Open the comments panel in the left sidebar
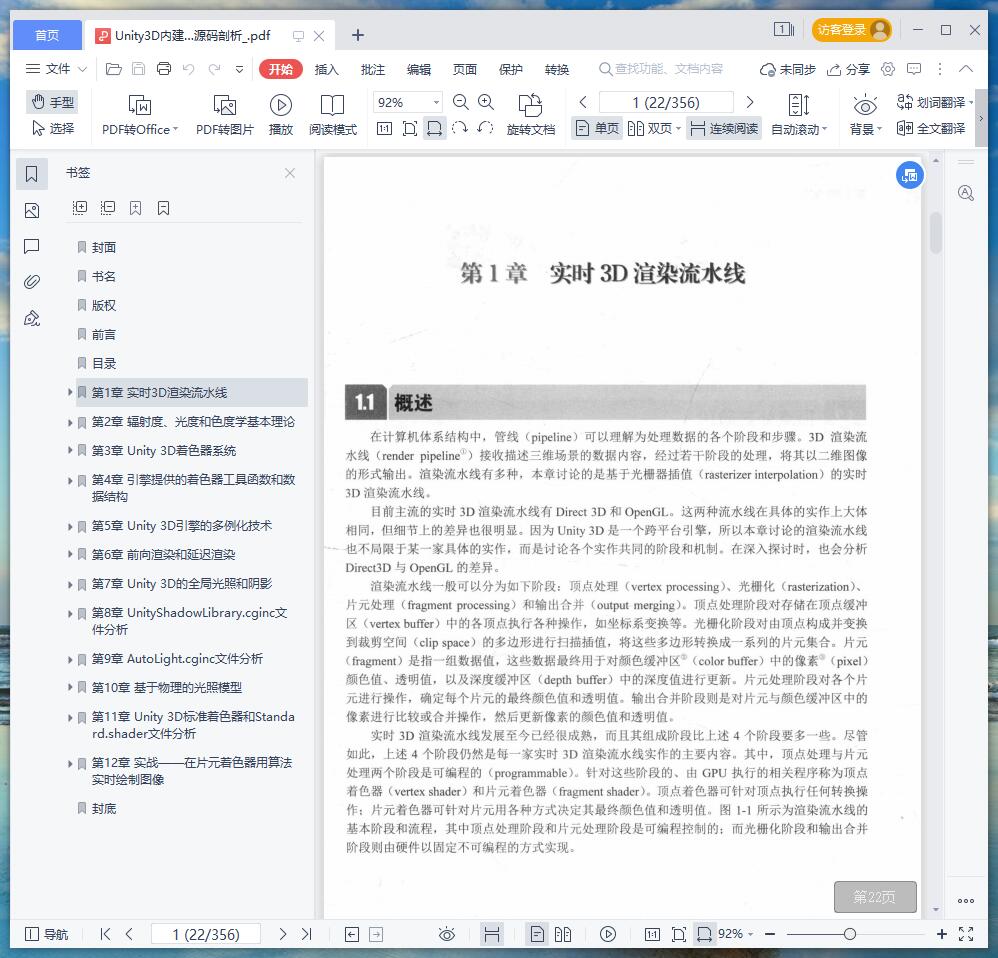The height and width of the screenshot is (958, 998). point(32,246)
